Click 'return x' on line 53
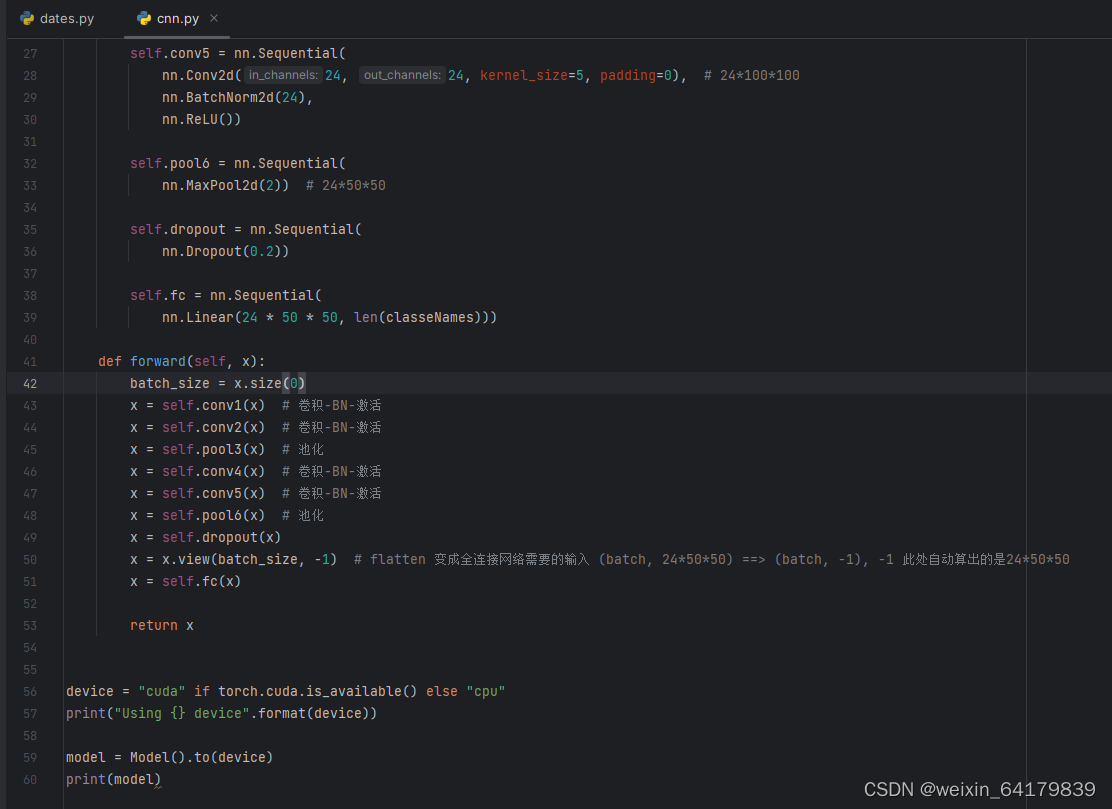 [162, 625]
